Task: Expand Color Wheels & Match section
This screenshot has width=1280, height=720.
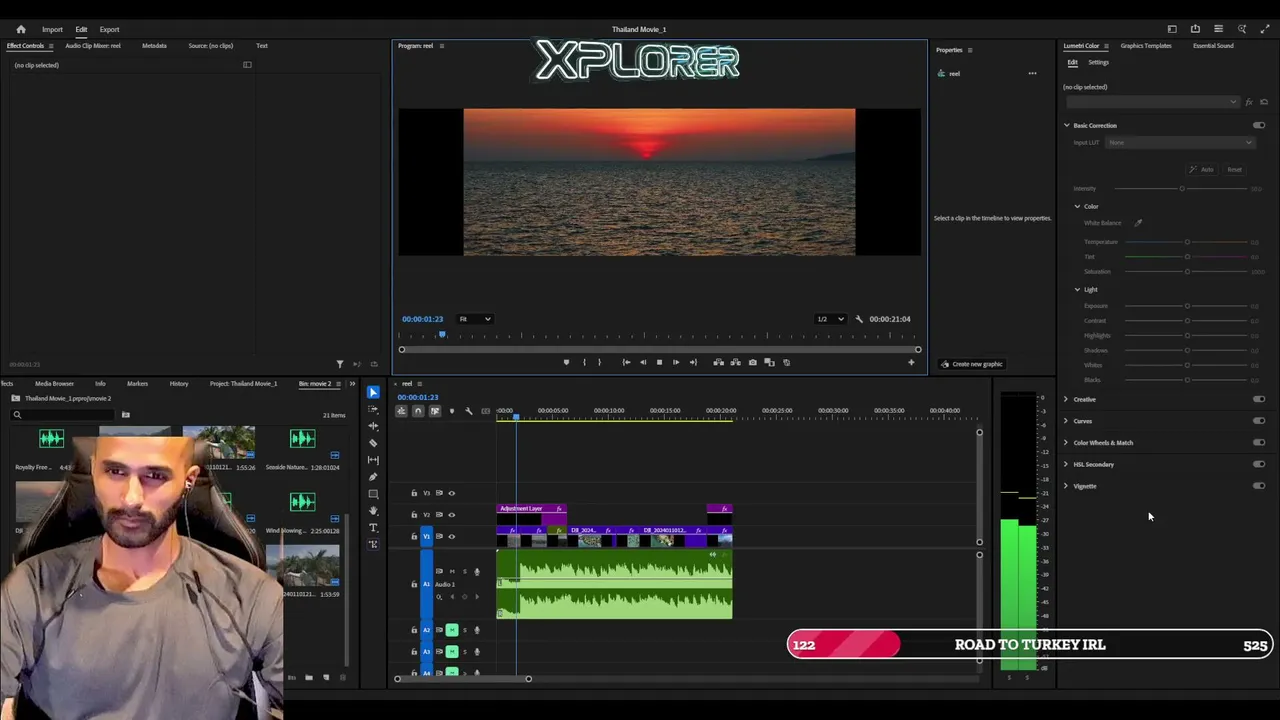Action: (1066, 442)
